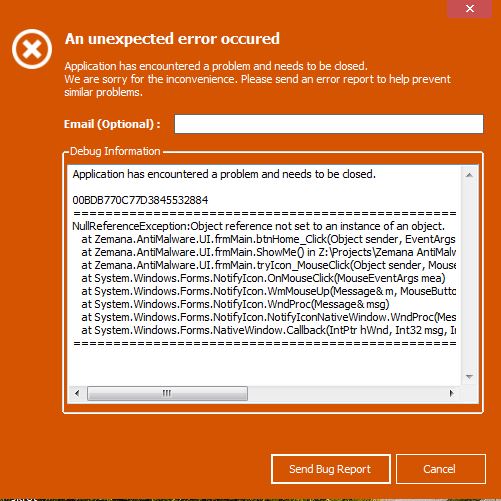Viewport: 501px width, 501px height.
Task: Click the tryIcon_MouseClick stack trace line
Action: point(268,265)
